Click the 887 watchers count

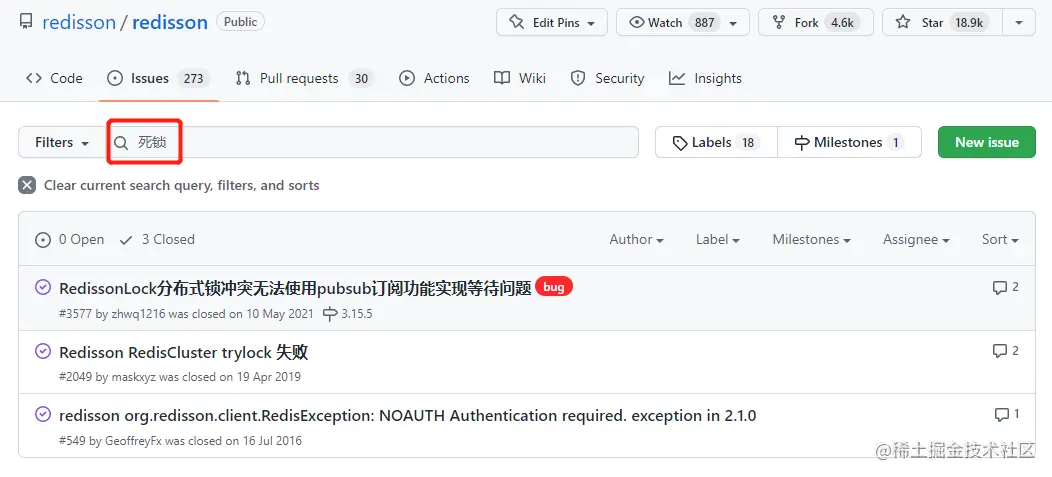[704, 22]
